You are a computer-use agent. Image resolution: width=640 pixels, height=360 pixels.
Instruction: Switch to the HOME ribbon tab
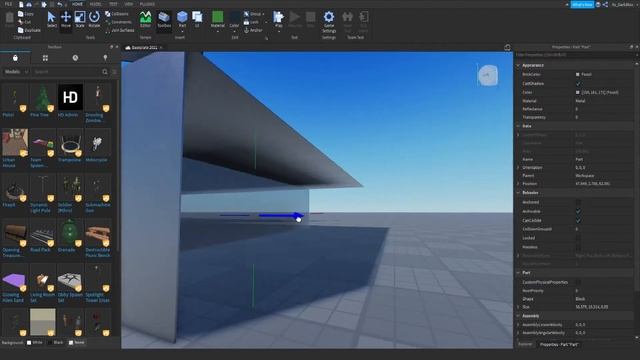click(x=77, y=4)
